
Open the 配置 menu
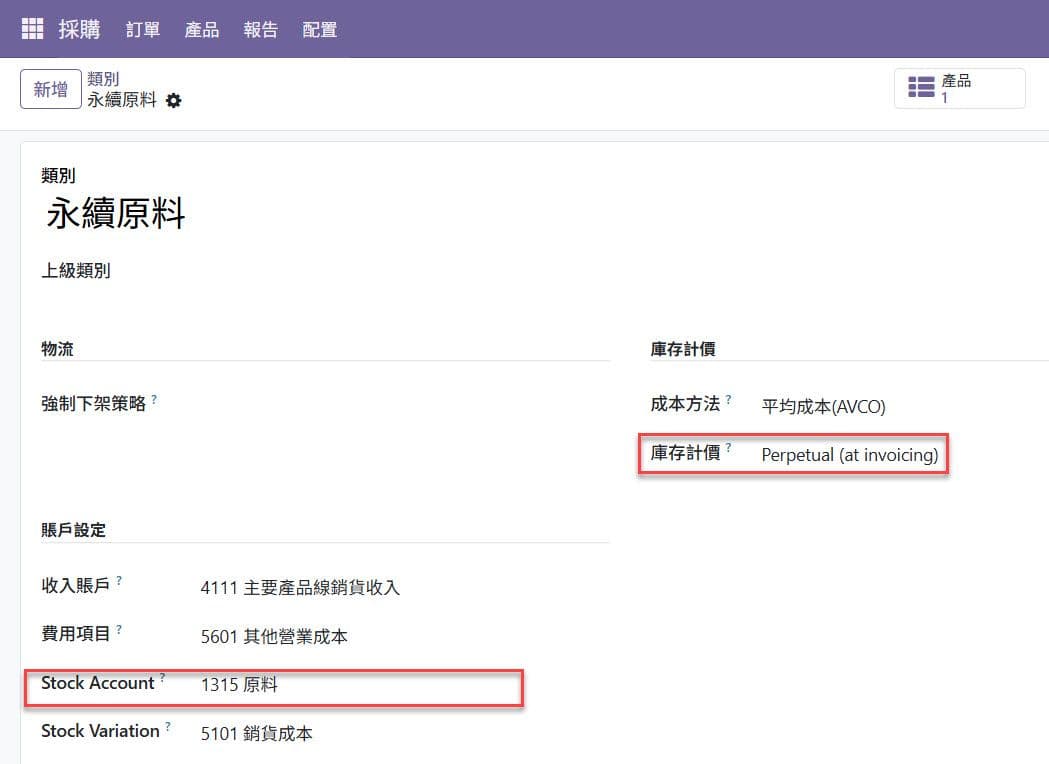pos(320,30)
